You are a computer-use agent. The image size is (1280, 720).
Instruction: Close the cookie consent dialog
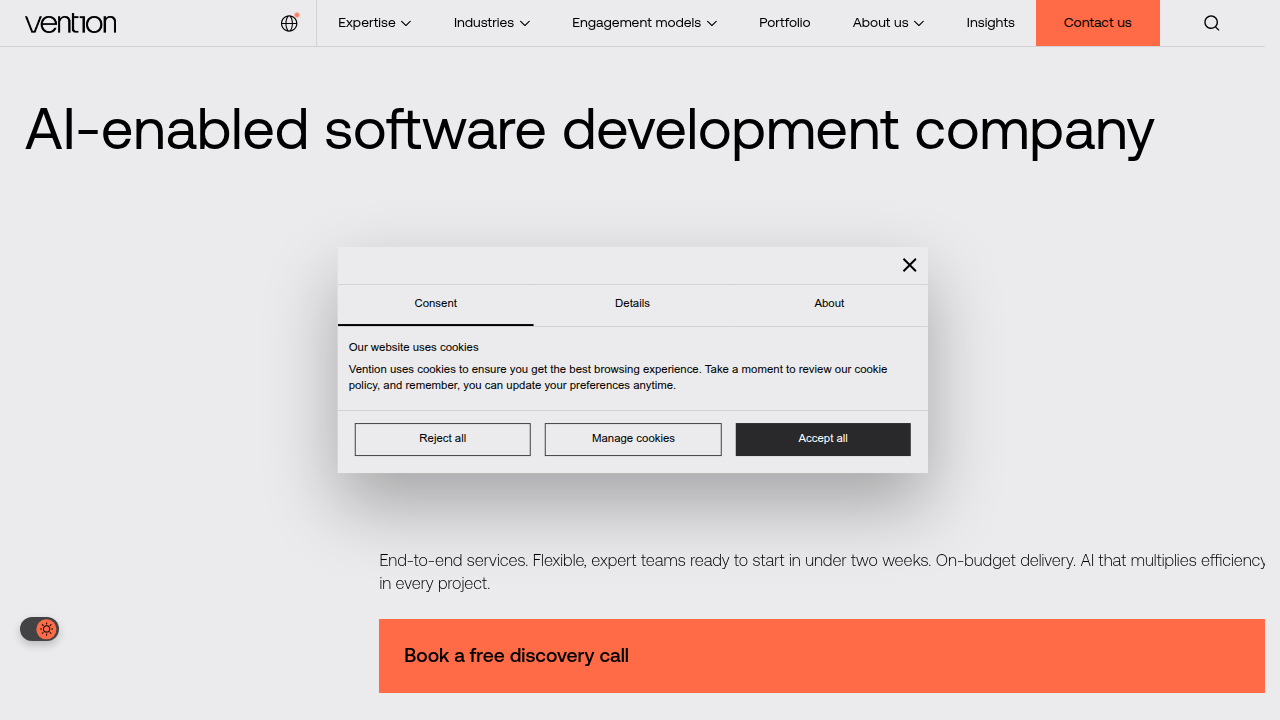[909, 265]
